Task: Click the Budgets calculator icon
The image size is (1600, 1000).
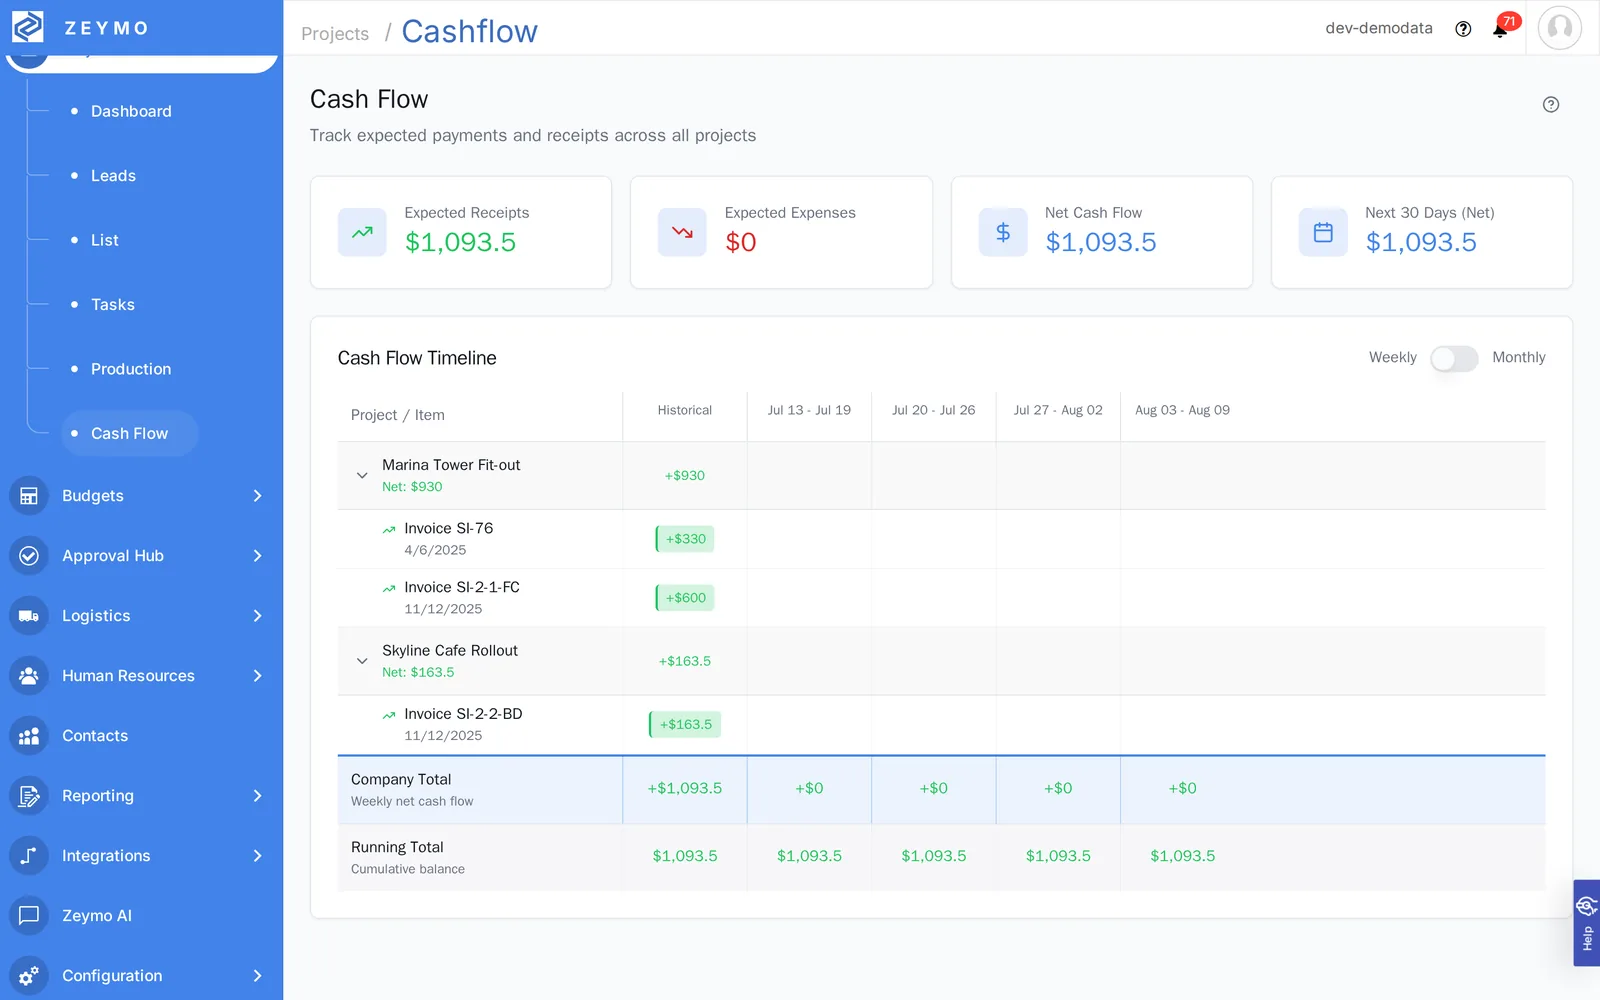Action: pyautogui.click(x=29, y=496)
